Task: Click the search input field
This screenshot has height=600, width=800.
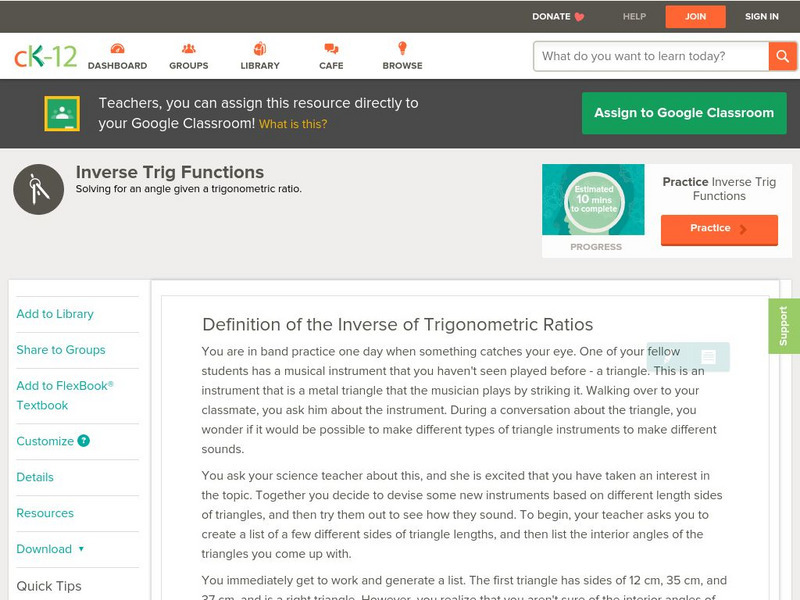Action: pyautogui.click(x=650, y=56)
